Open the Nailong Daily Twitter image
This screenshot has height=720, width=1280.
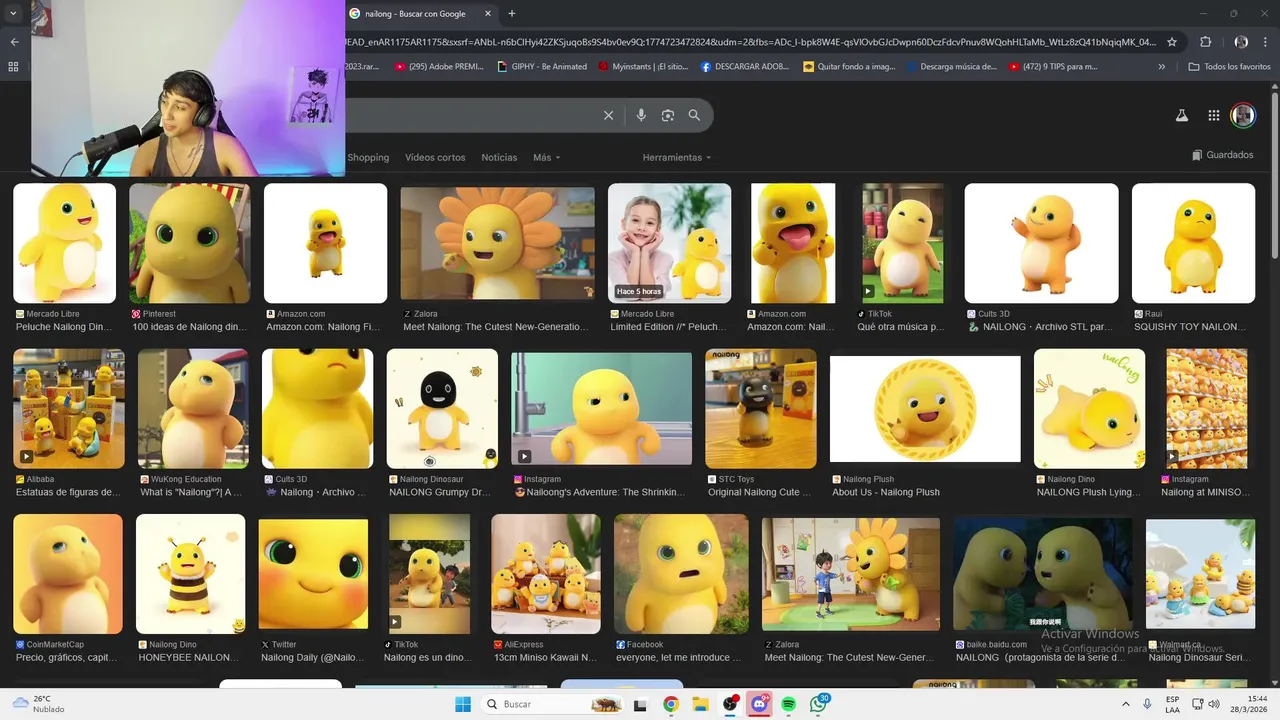tap(313, 574)
